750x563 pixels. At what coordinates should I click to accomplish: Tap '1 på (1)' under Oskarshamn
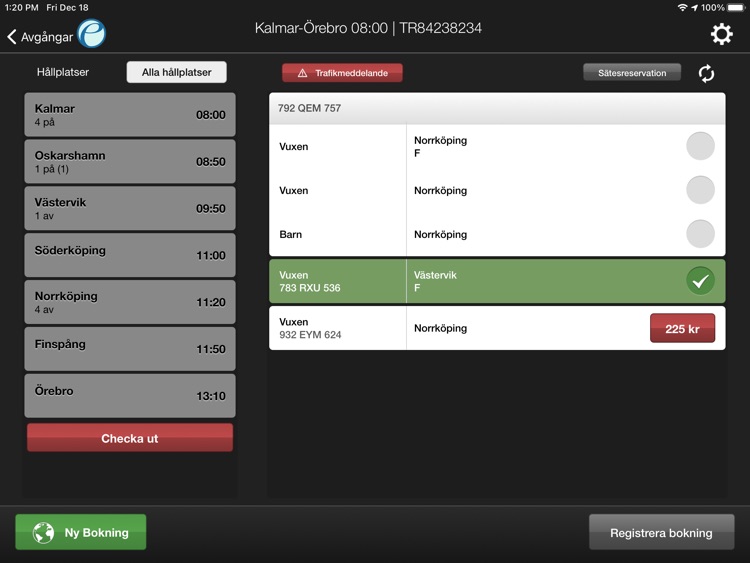click(52, 169)
